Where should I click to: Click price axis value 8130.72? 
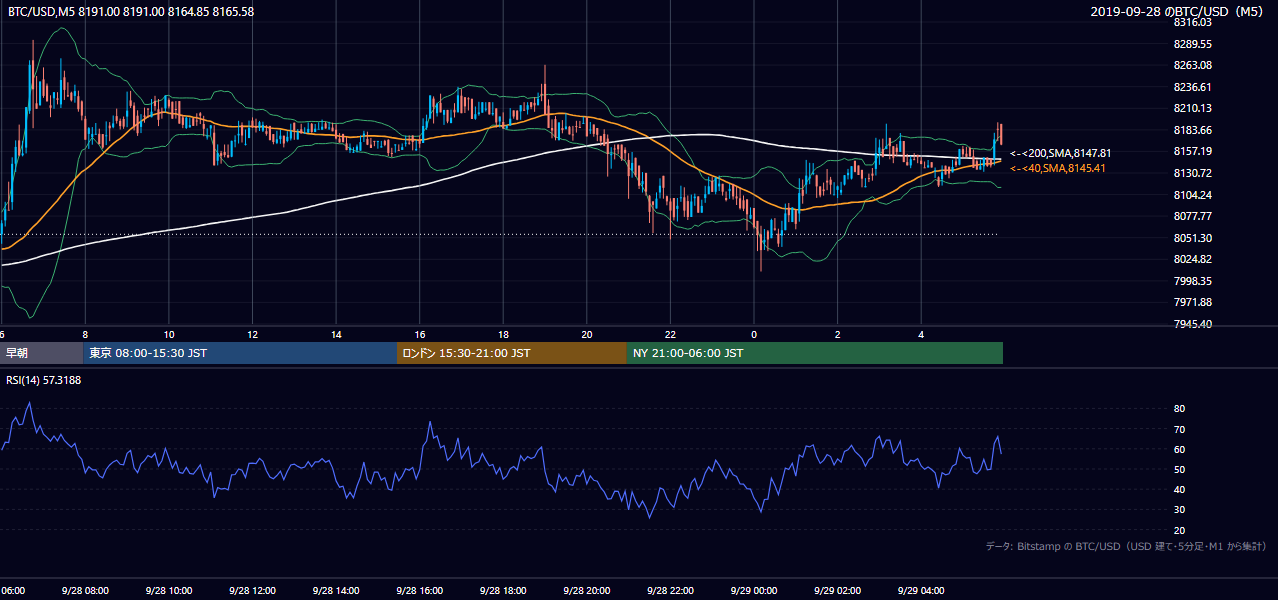pos(1193,173)
